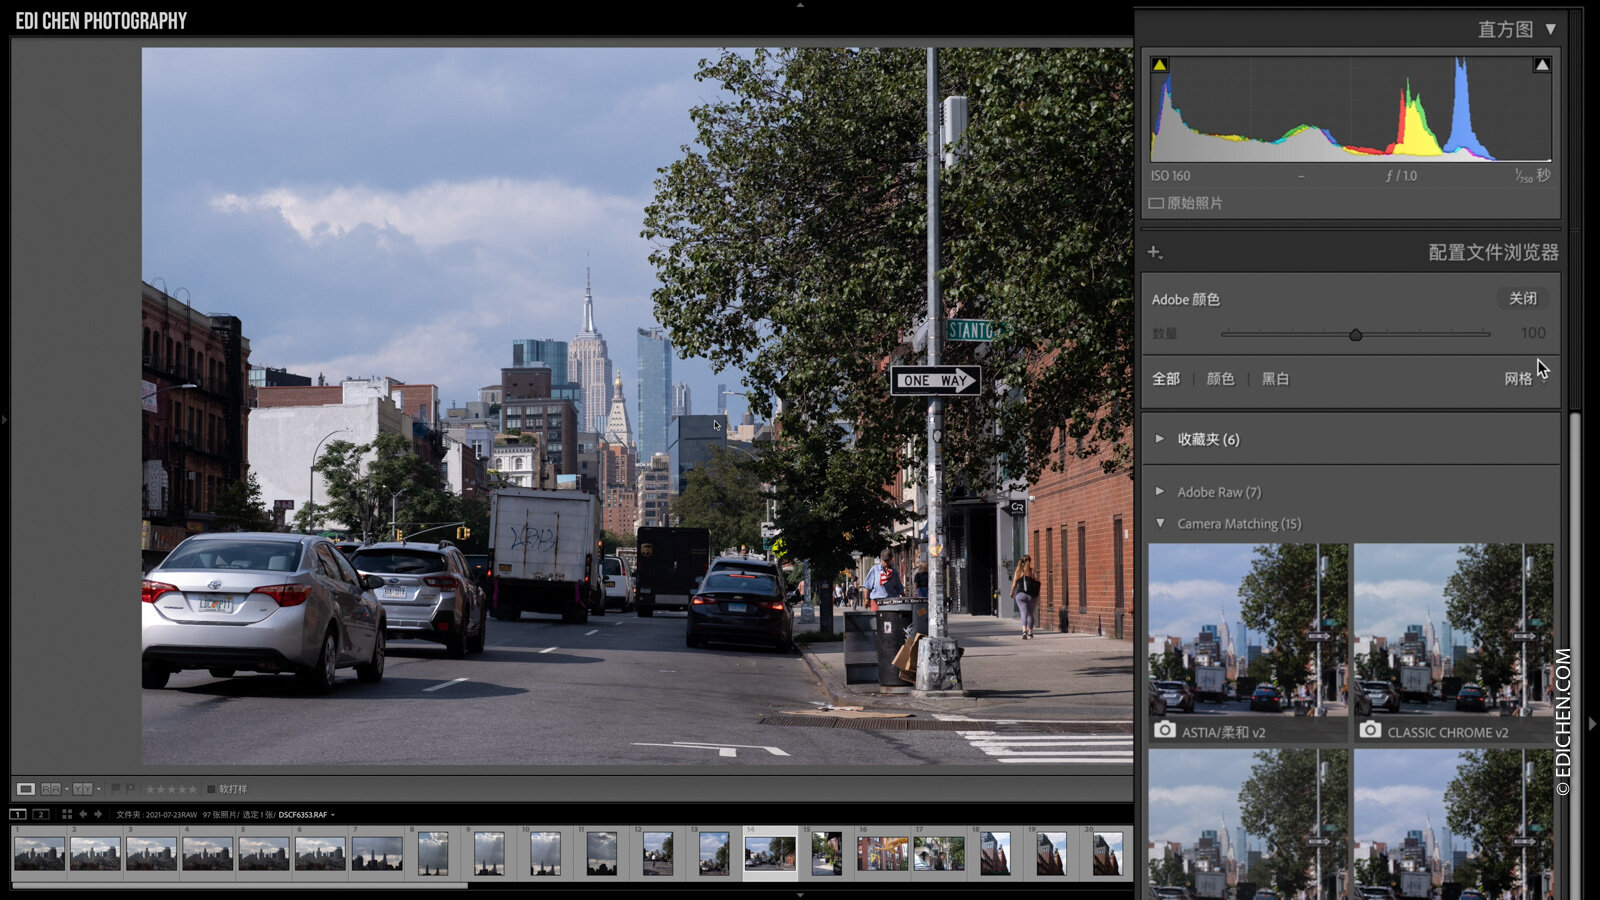Go forward with the right arrow in filmstrip bar
1600x900 pixels.
pos(98,814)
